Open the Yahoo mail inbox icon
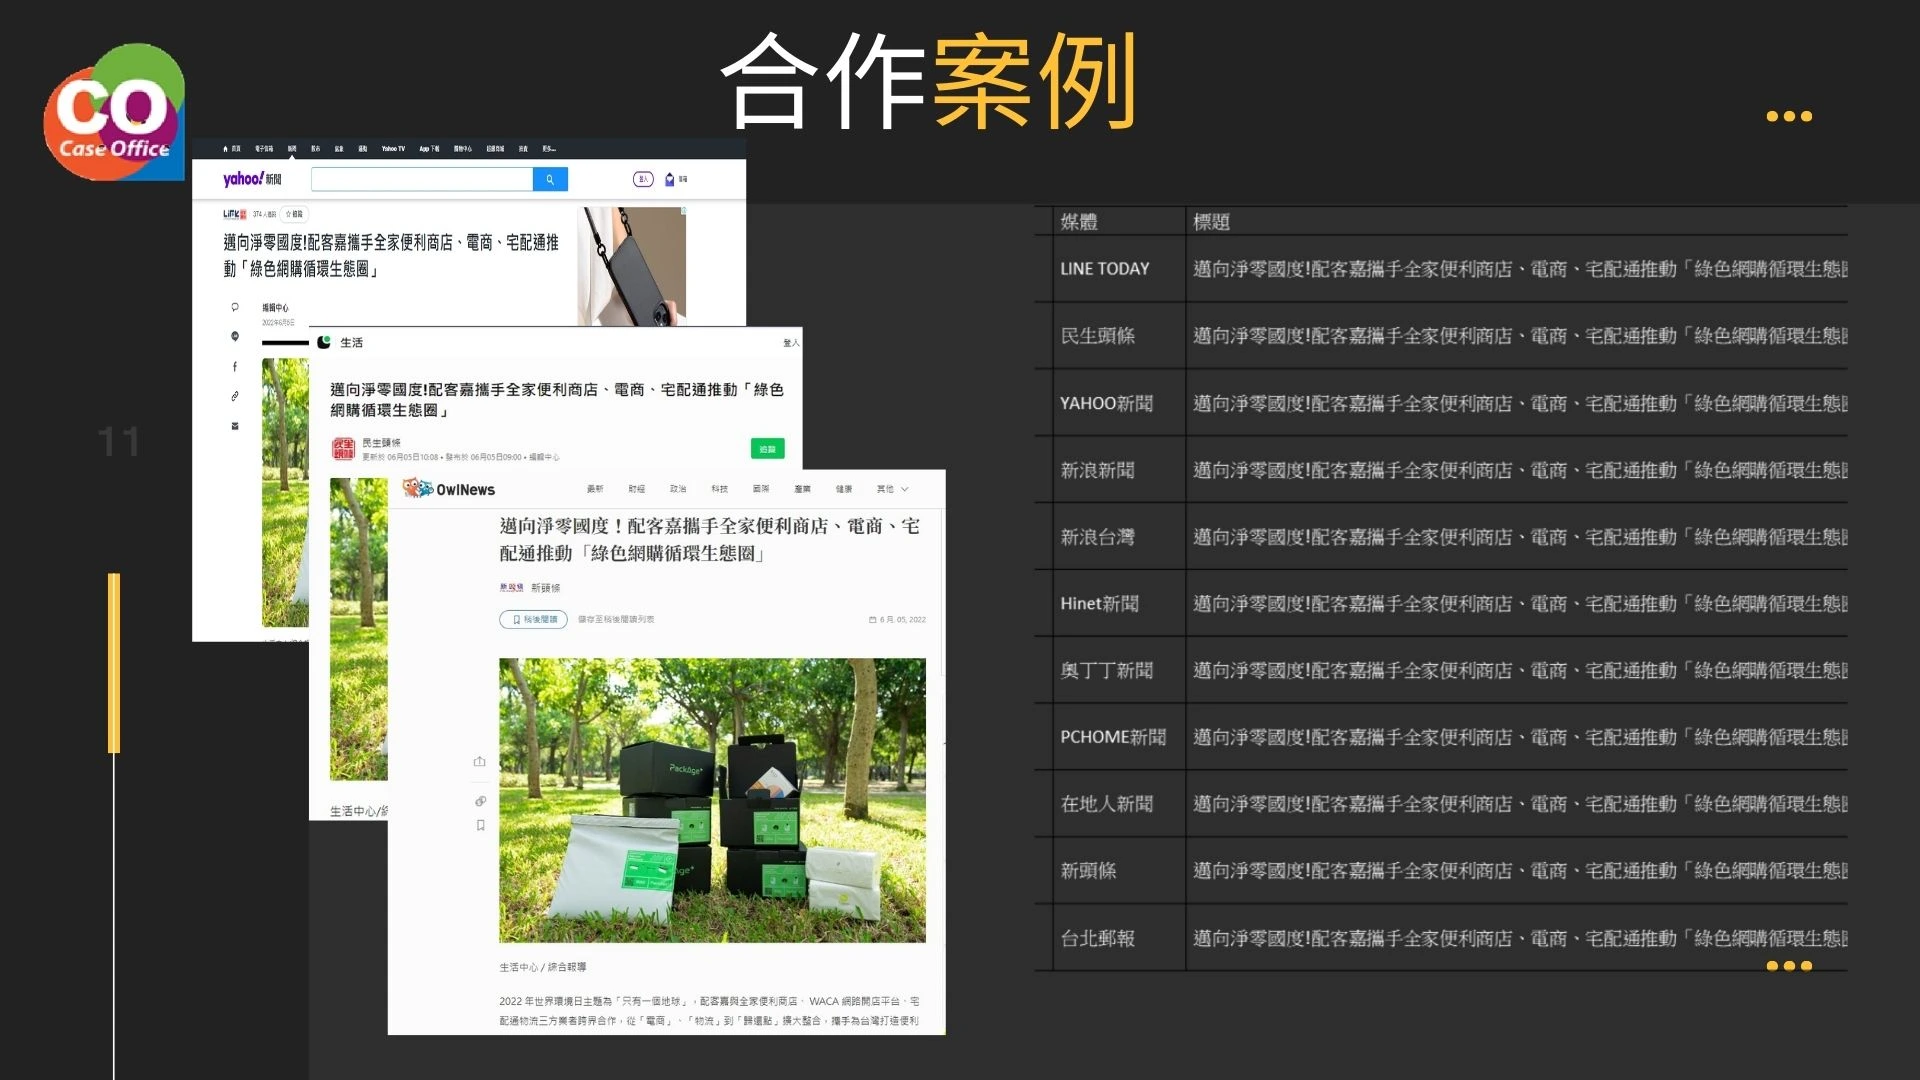Image resolution: width=1920 pixels, height=1080 pixels. [670, 178]
